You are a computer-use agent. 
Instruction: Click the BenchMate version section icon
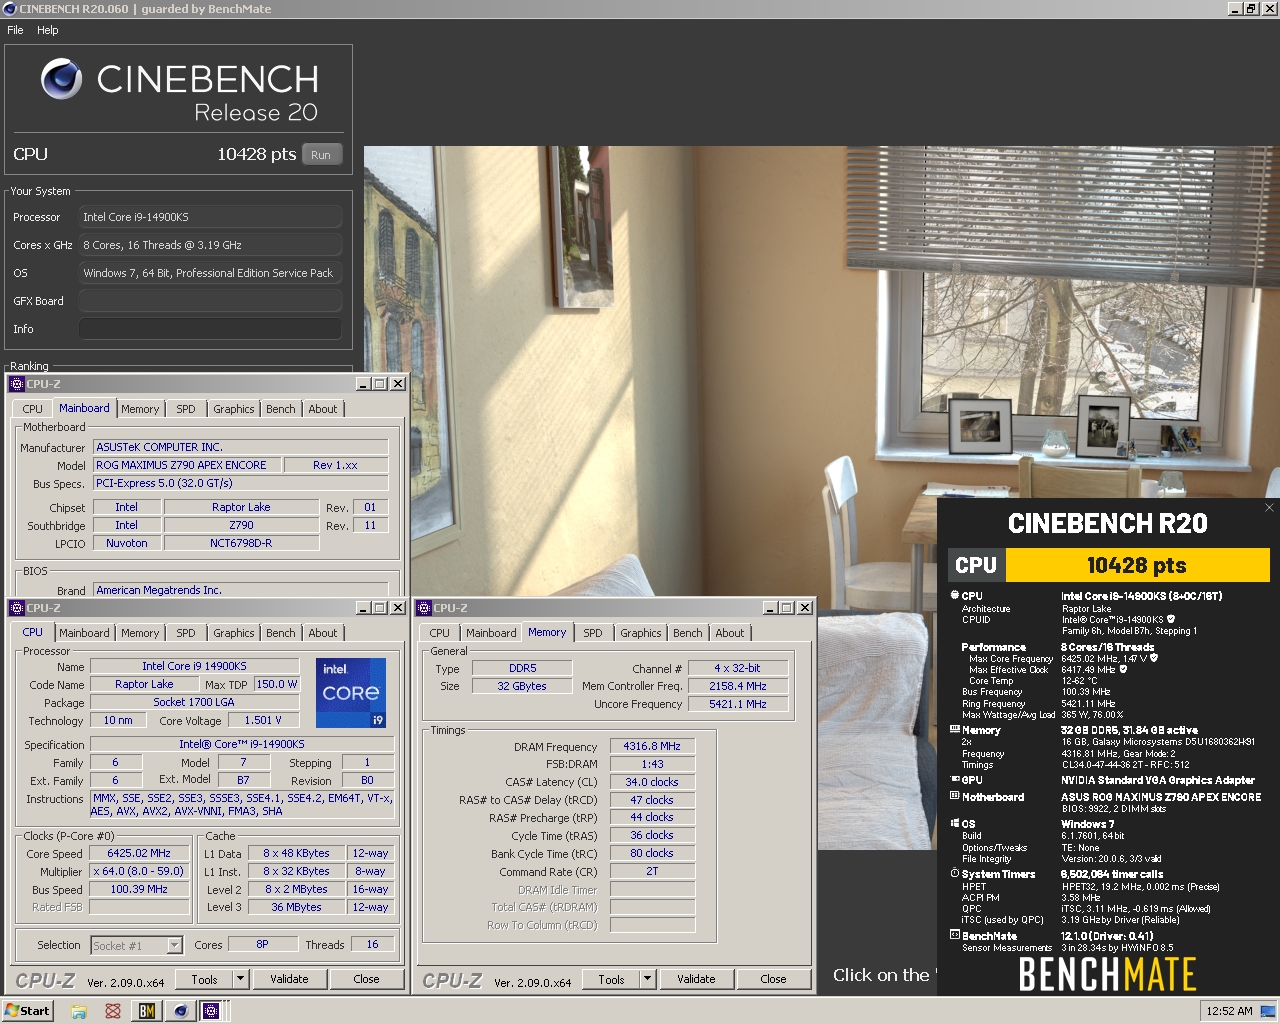tap(955, 936)
